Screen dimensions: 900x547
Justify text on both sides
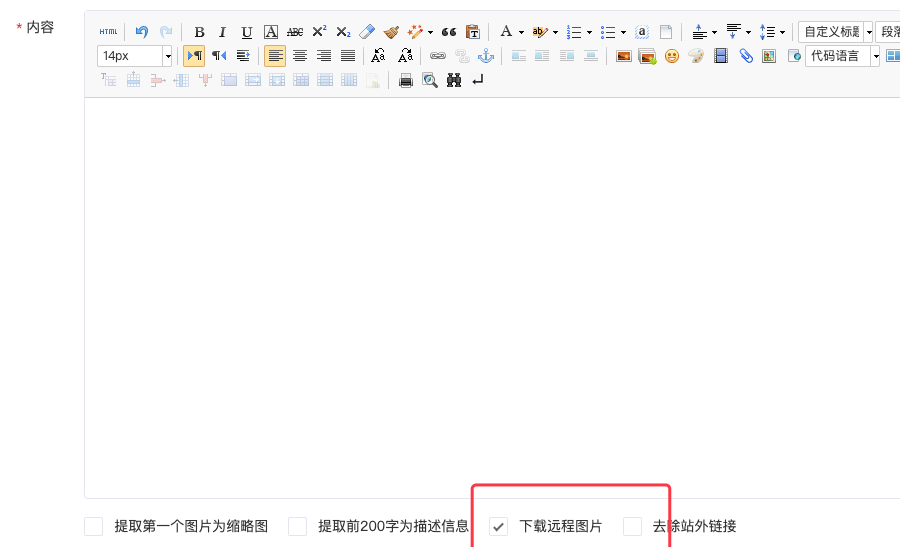click(x=348, y=56)
